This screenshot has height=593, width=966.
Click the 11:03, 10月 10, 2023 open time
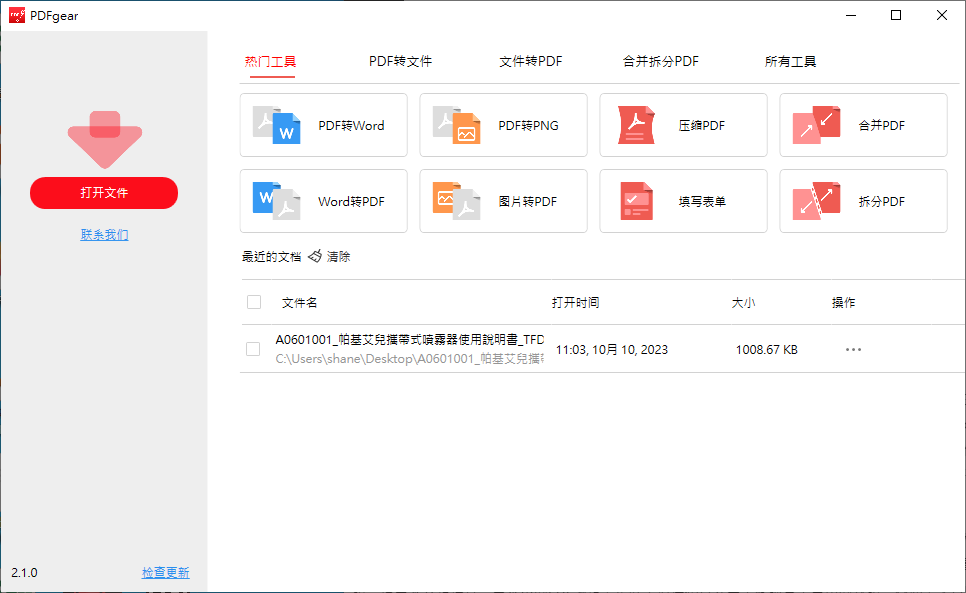612,350
